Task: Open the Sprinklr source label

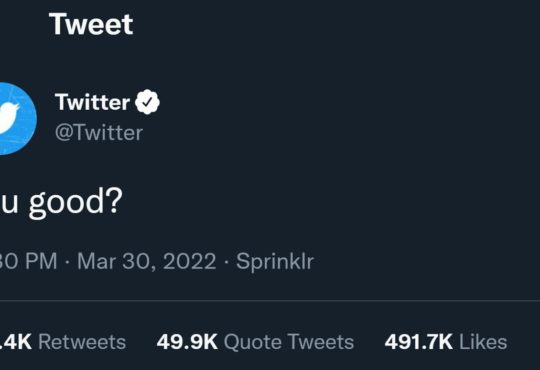Action: point(275,261)
